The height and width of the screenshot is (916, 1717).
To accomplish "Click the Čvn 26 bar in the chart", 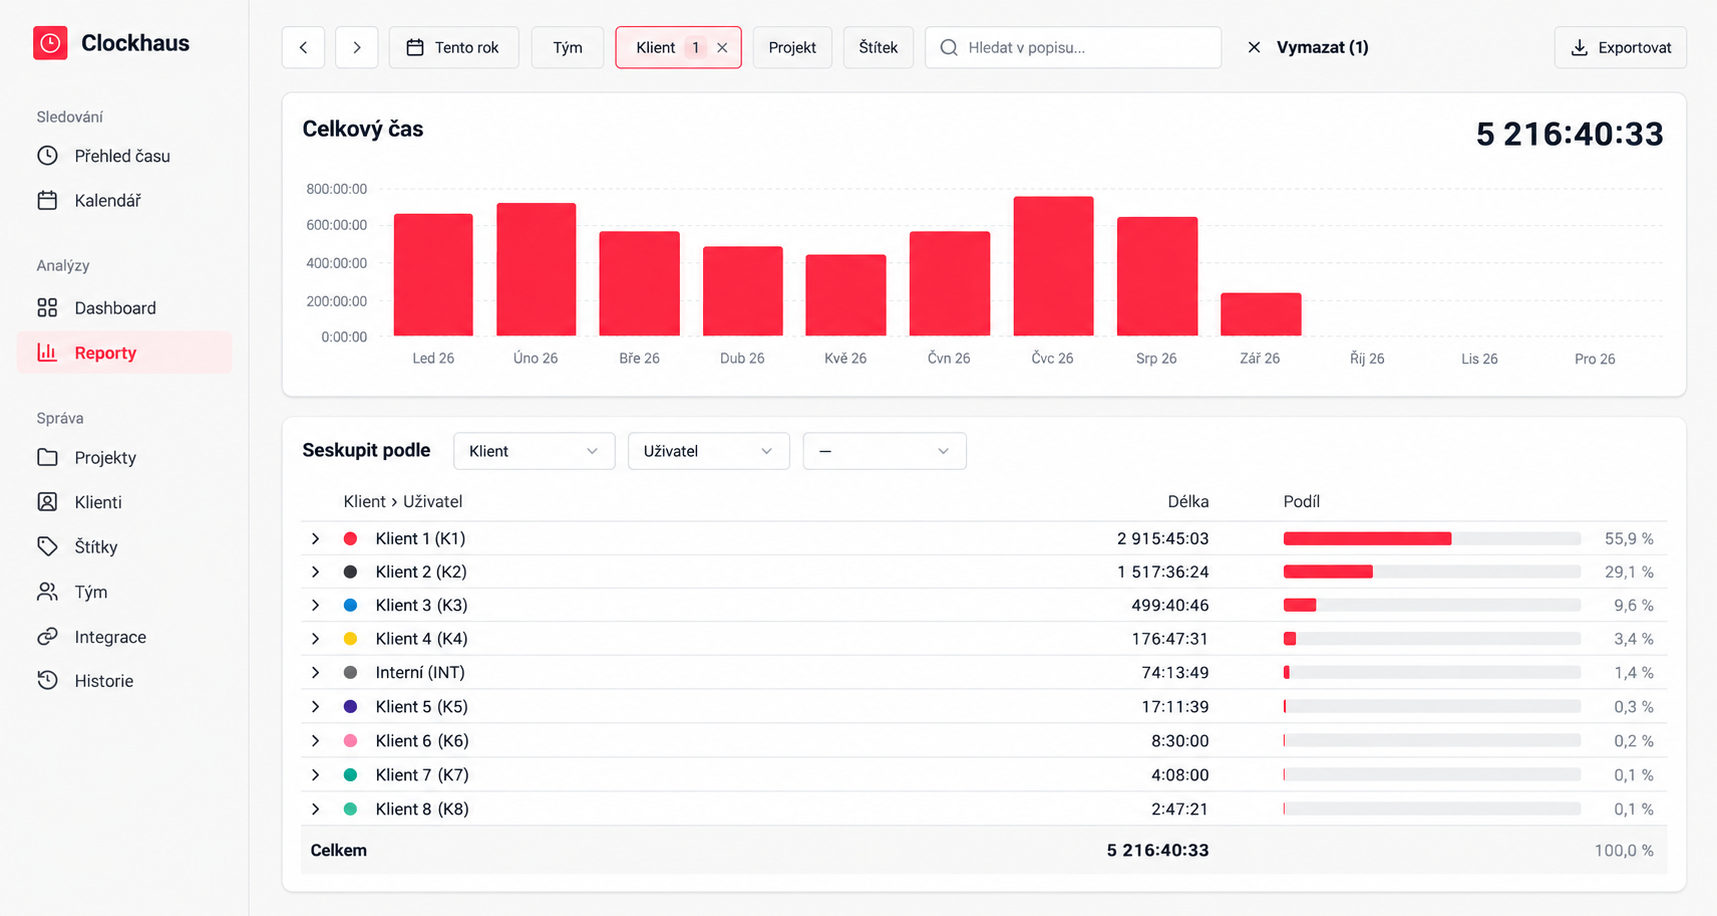I will 950,284.
